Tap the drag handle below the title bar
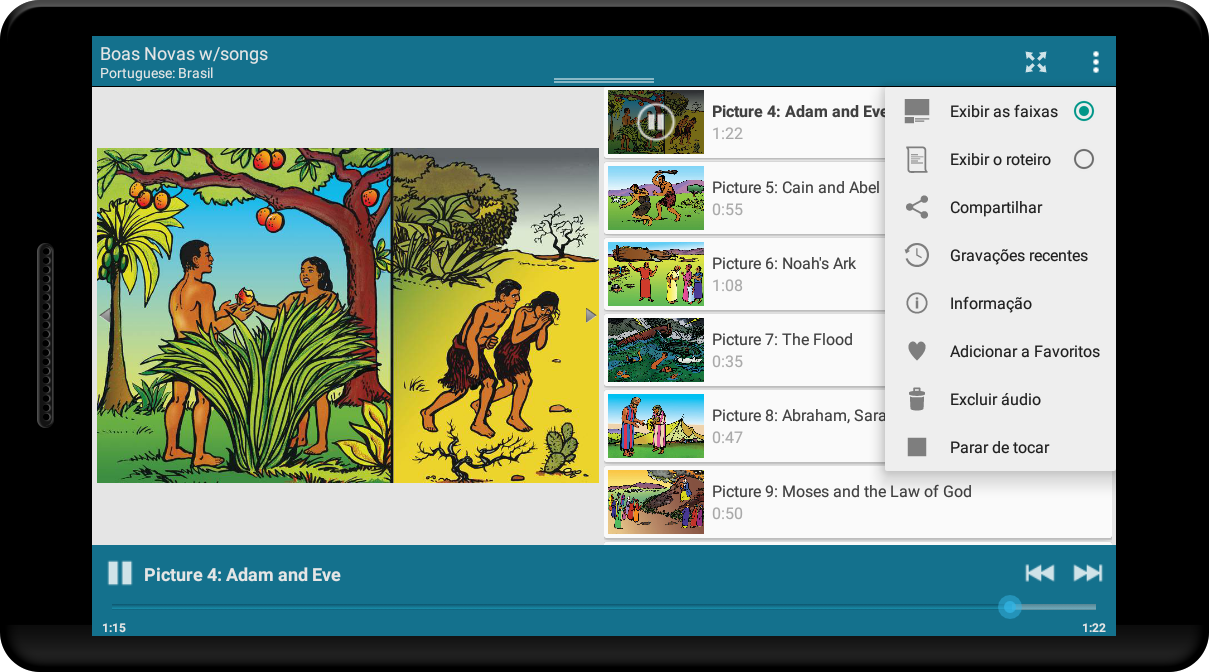 604,80
